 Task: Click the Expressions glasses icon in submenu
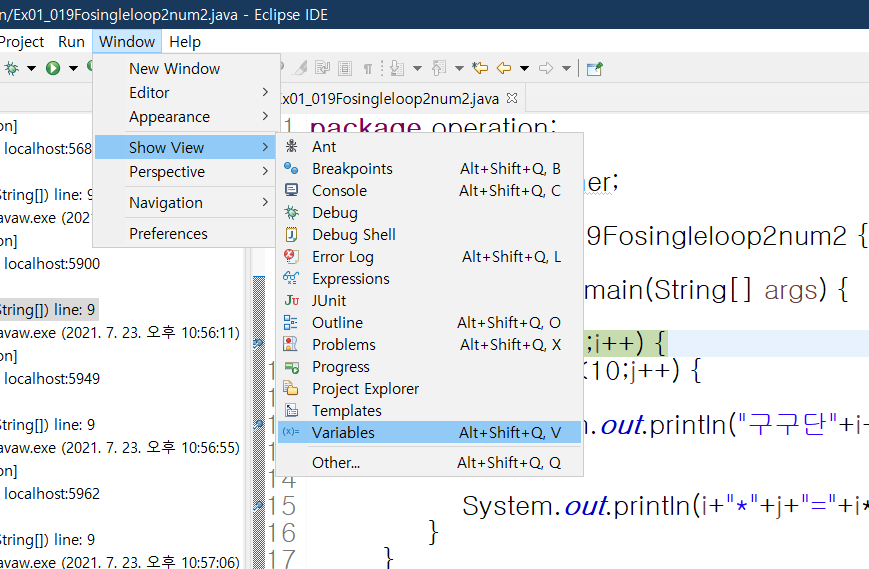click(x=291, y=278)
